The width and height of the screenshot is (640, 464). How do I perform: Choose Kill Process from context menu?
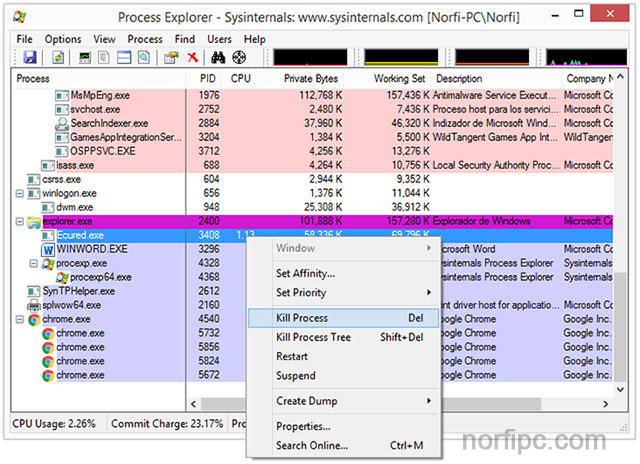coord(343,318)
